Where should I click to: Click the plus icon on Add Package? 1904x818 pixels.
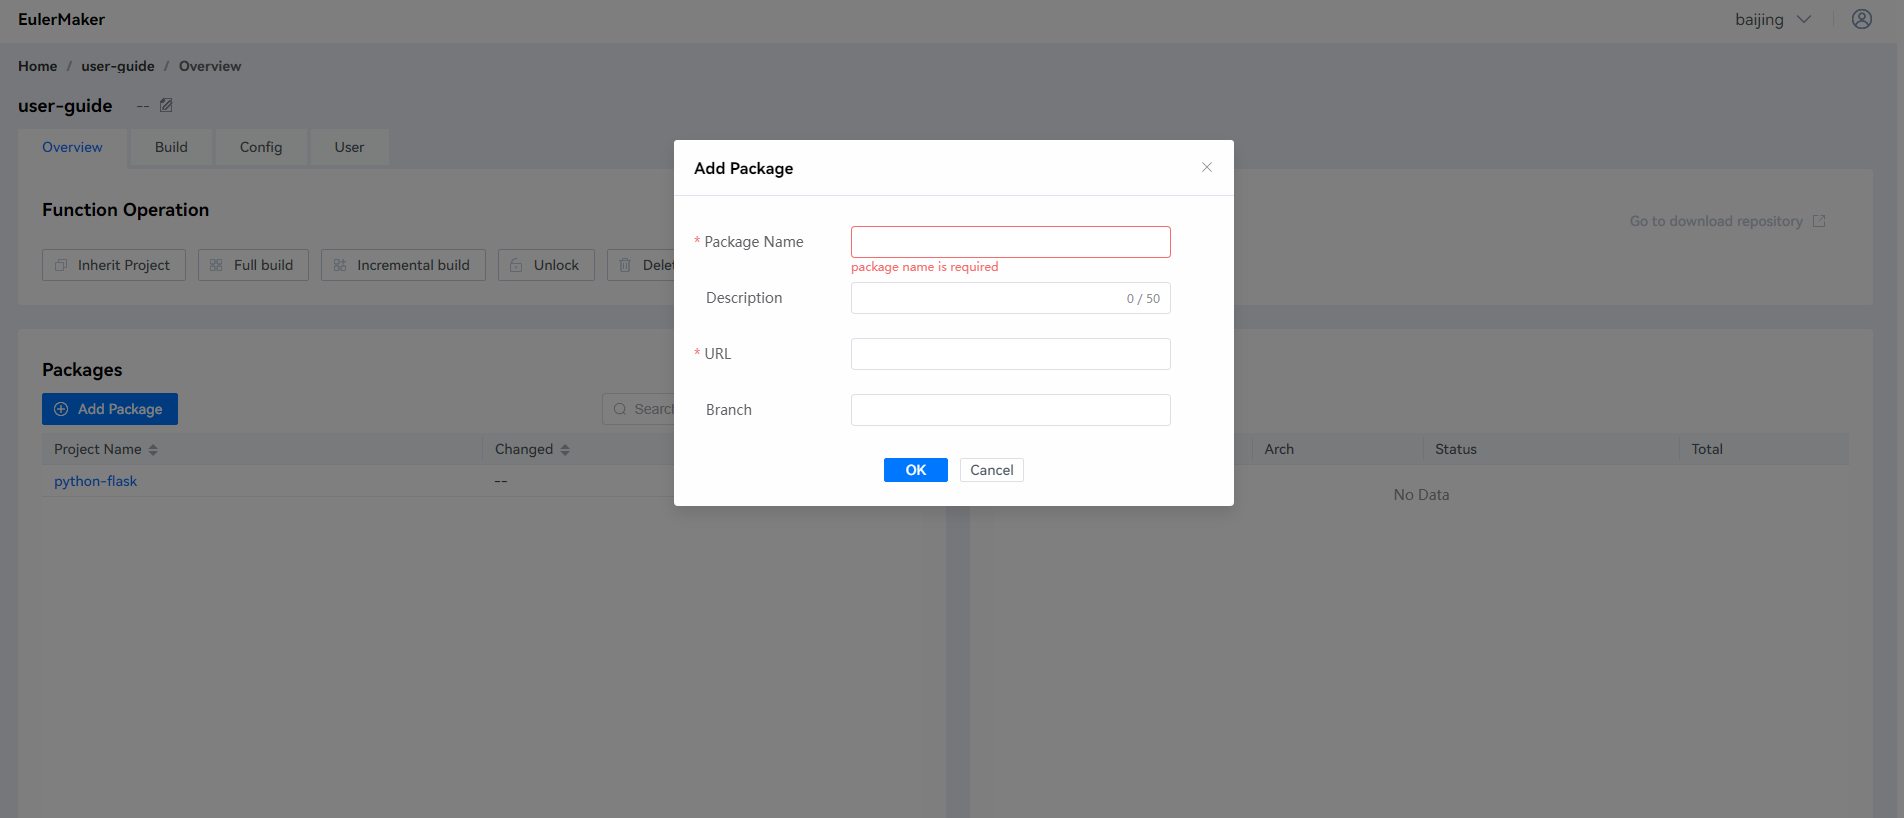61,409
